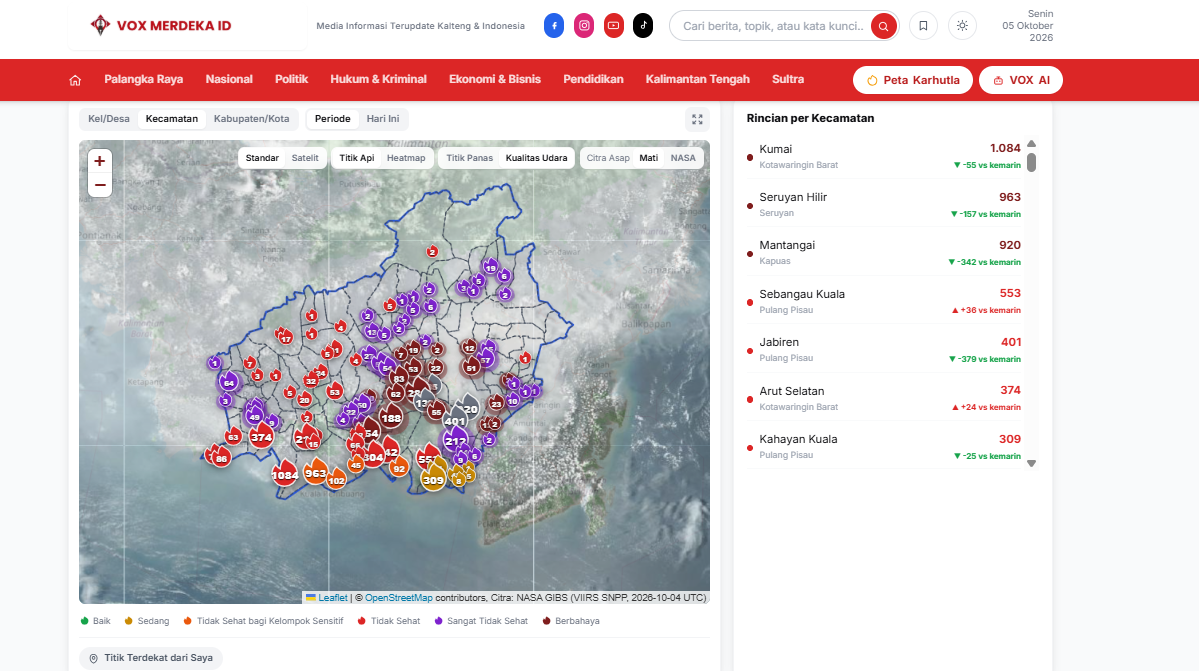Image resolution: width=1199 pixels, height=671 pixels.
Task: Open Nasional news section
Action: point(229,79)
